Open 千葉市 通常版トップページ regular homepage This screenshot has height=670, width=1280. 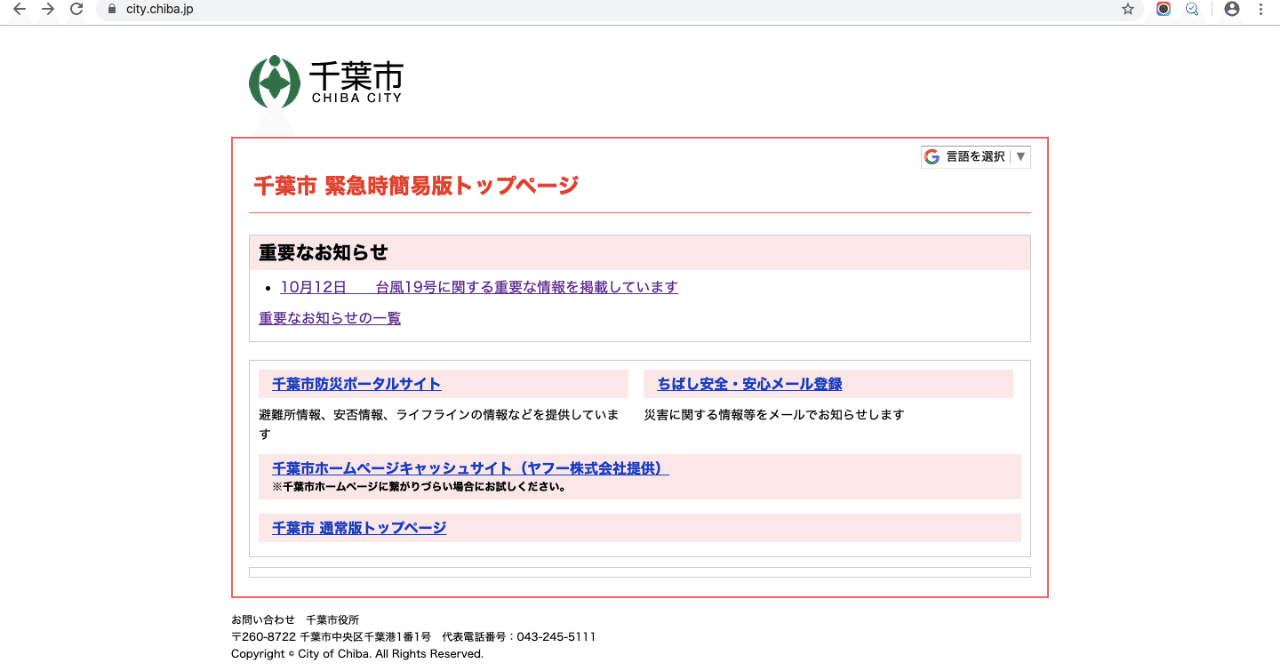click(358, 528)
